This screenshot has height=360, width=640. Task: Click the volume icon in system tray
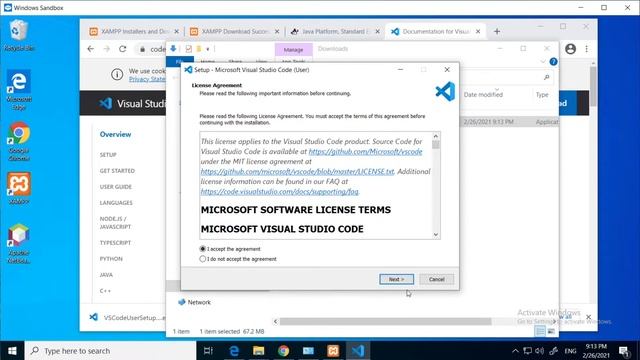point(540,351)
